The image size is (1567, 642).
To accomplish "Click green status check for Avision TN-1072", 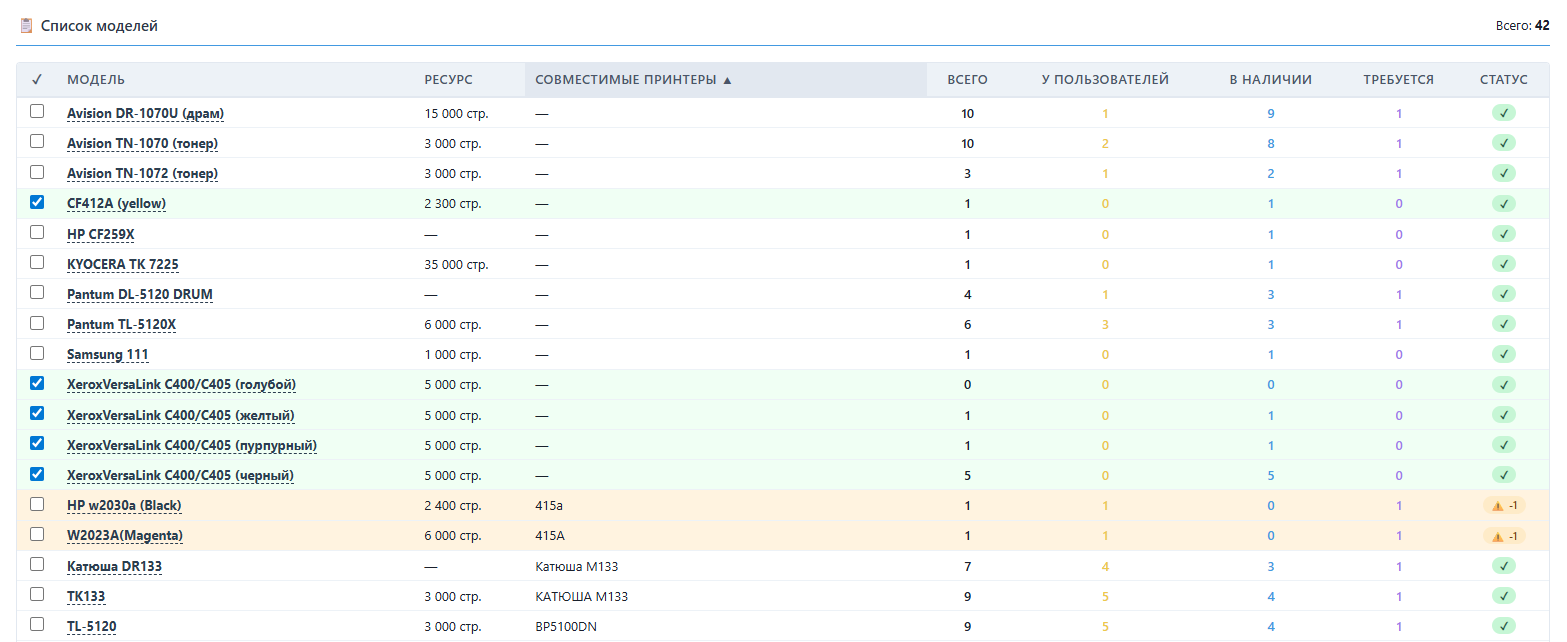I will [x=1503, y=173].
